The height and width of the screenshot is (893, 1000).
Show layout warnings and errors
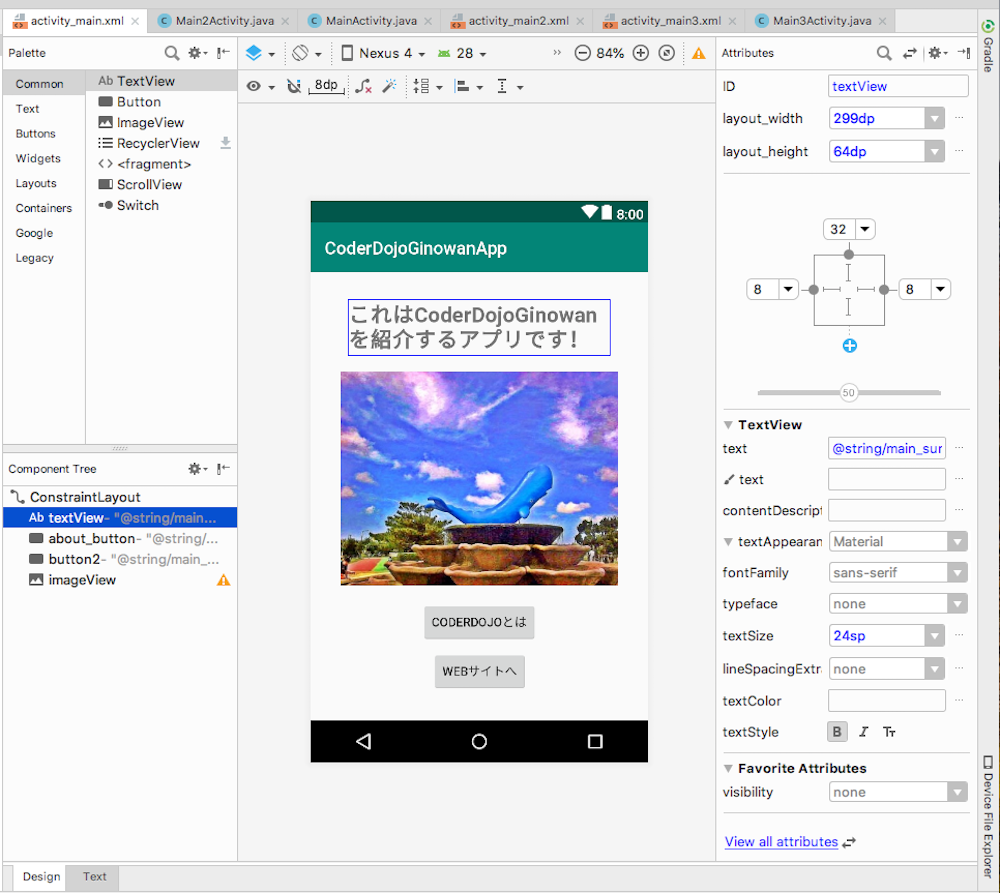point(699,54)
